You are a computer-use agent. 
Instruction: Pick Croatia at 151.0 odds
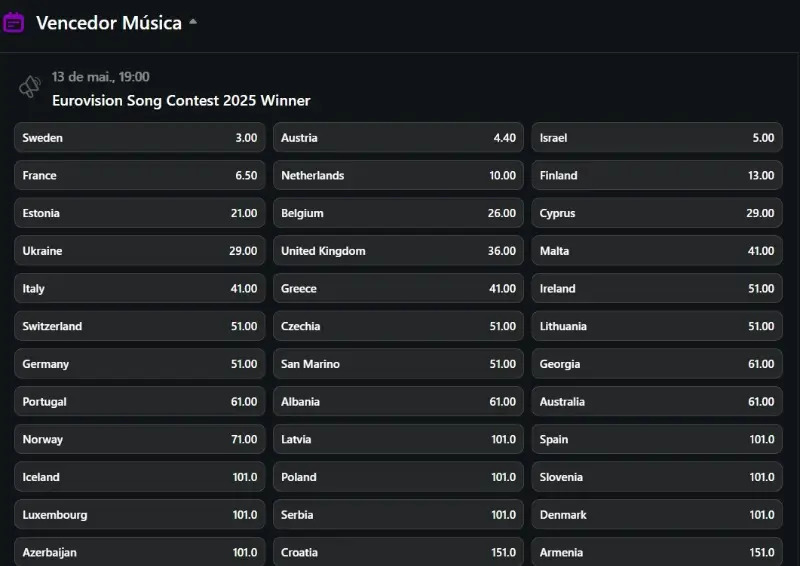[398, 552]
